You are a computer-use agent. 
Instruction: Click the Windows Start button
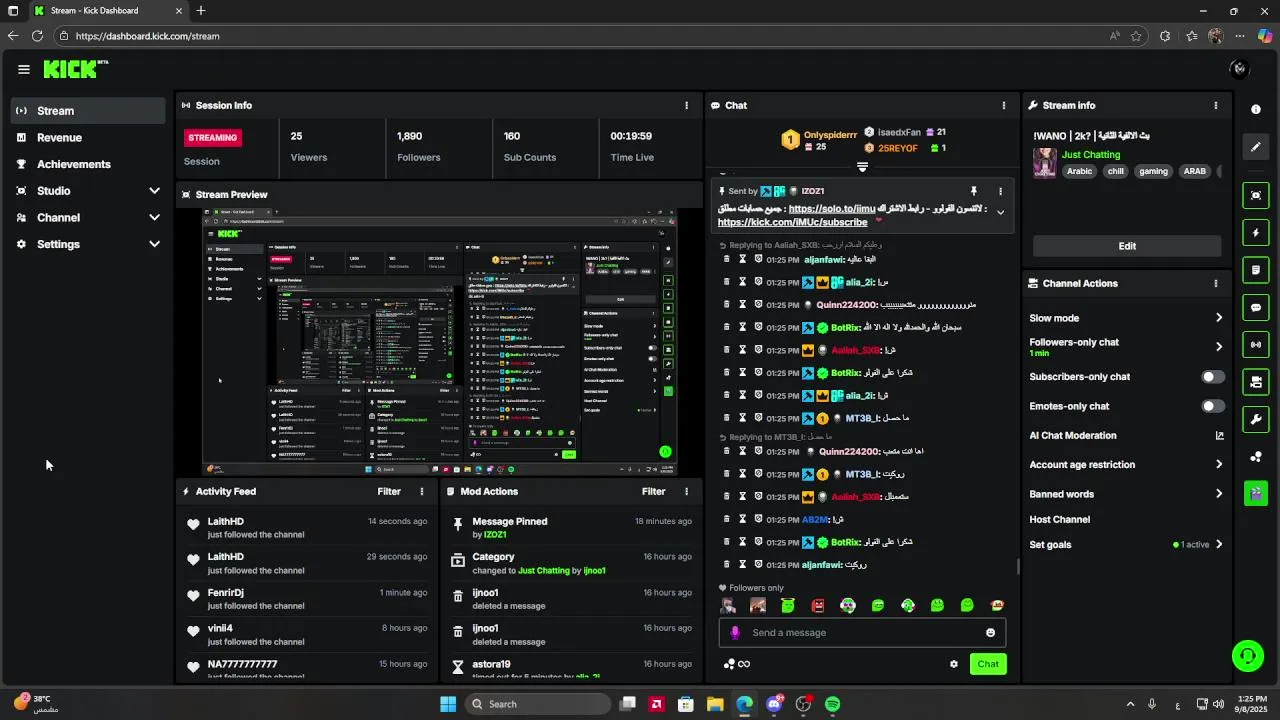(448, 704)
